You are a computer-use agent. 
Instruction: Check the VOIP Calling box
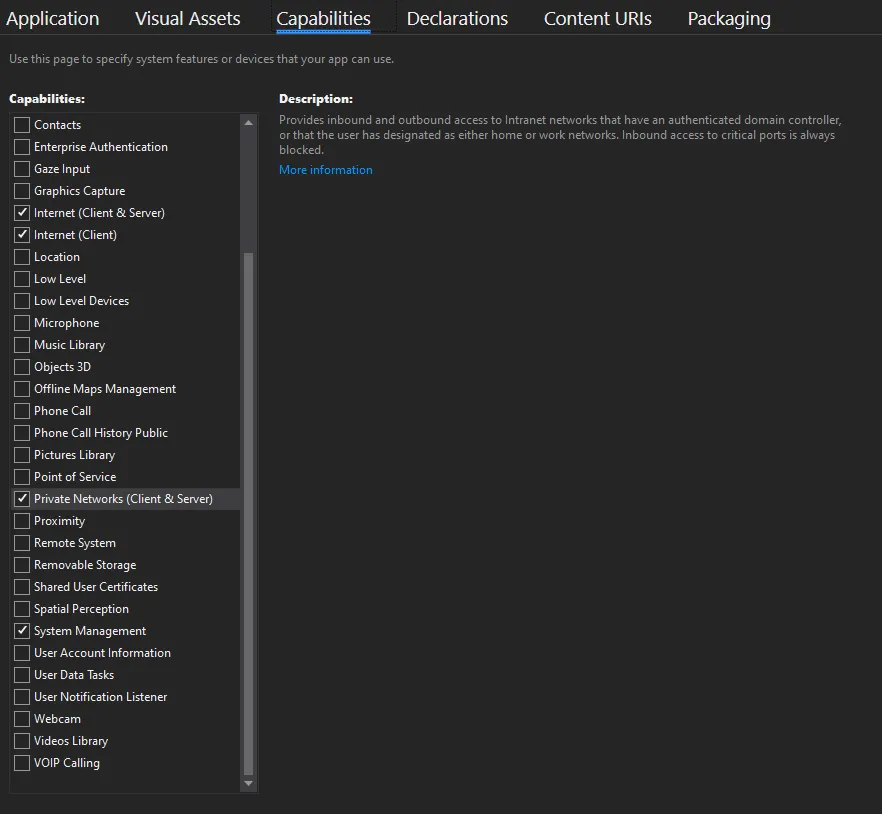(22, 763)
